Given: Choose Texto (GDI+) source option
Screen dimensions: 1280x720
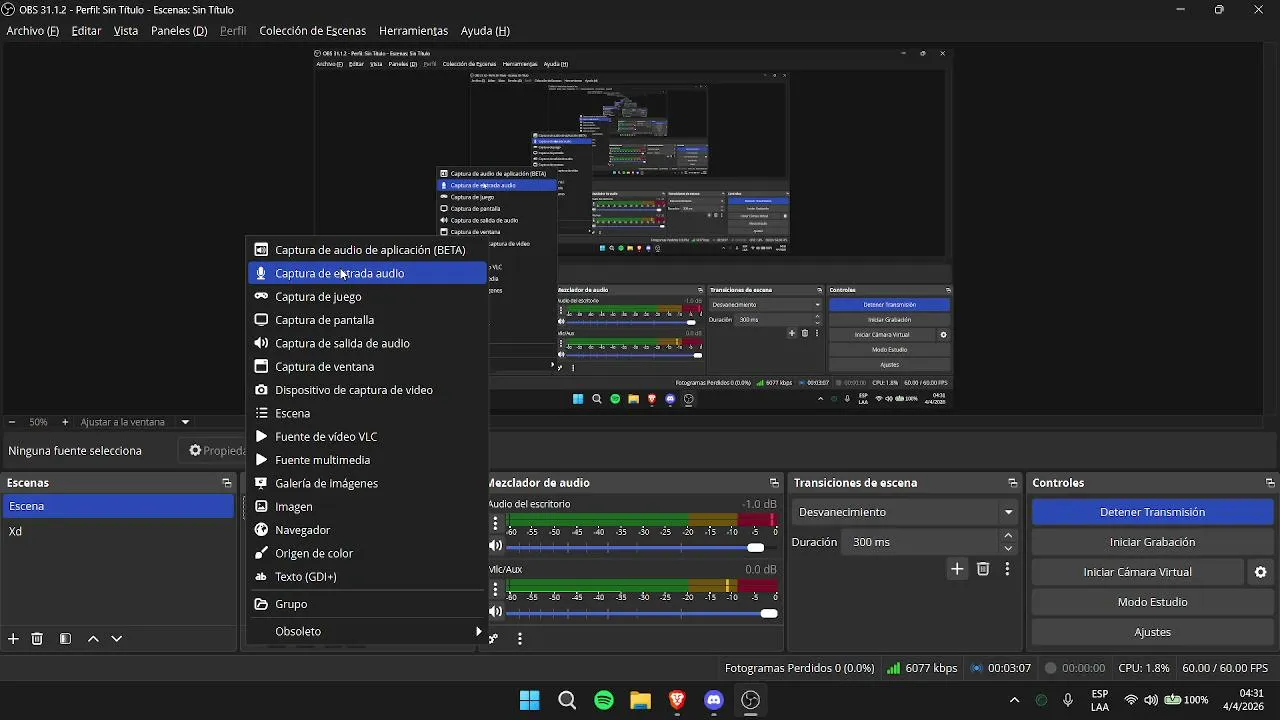Looking at the screenshot, I should pos(366,577).
